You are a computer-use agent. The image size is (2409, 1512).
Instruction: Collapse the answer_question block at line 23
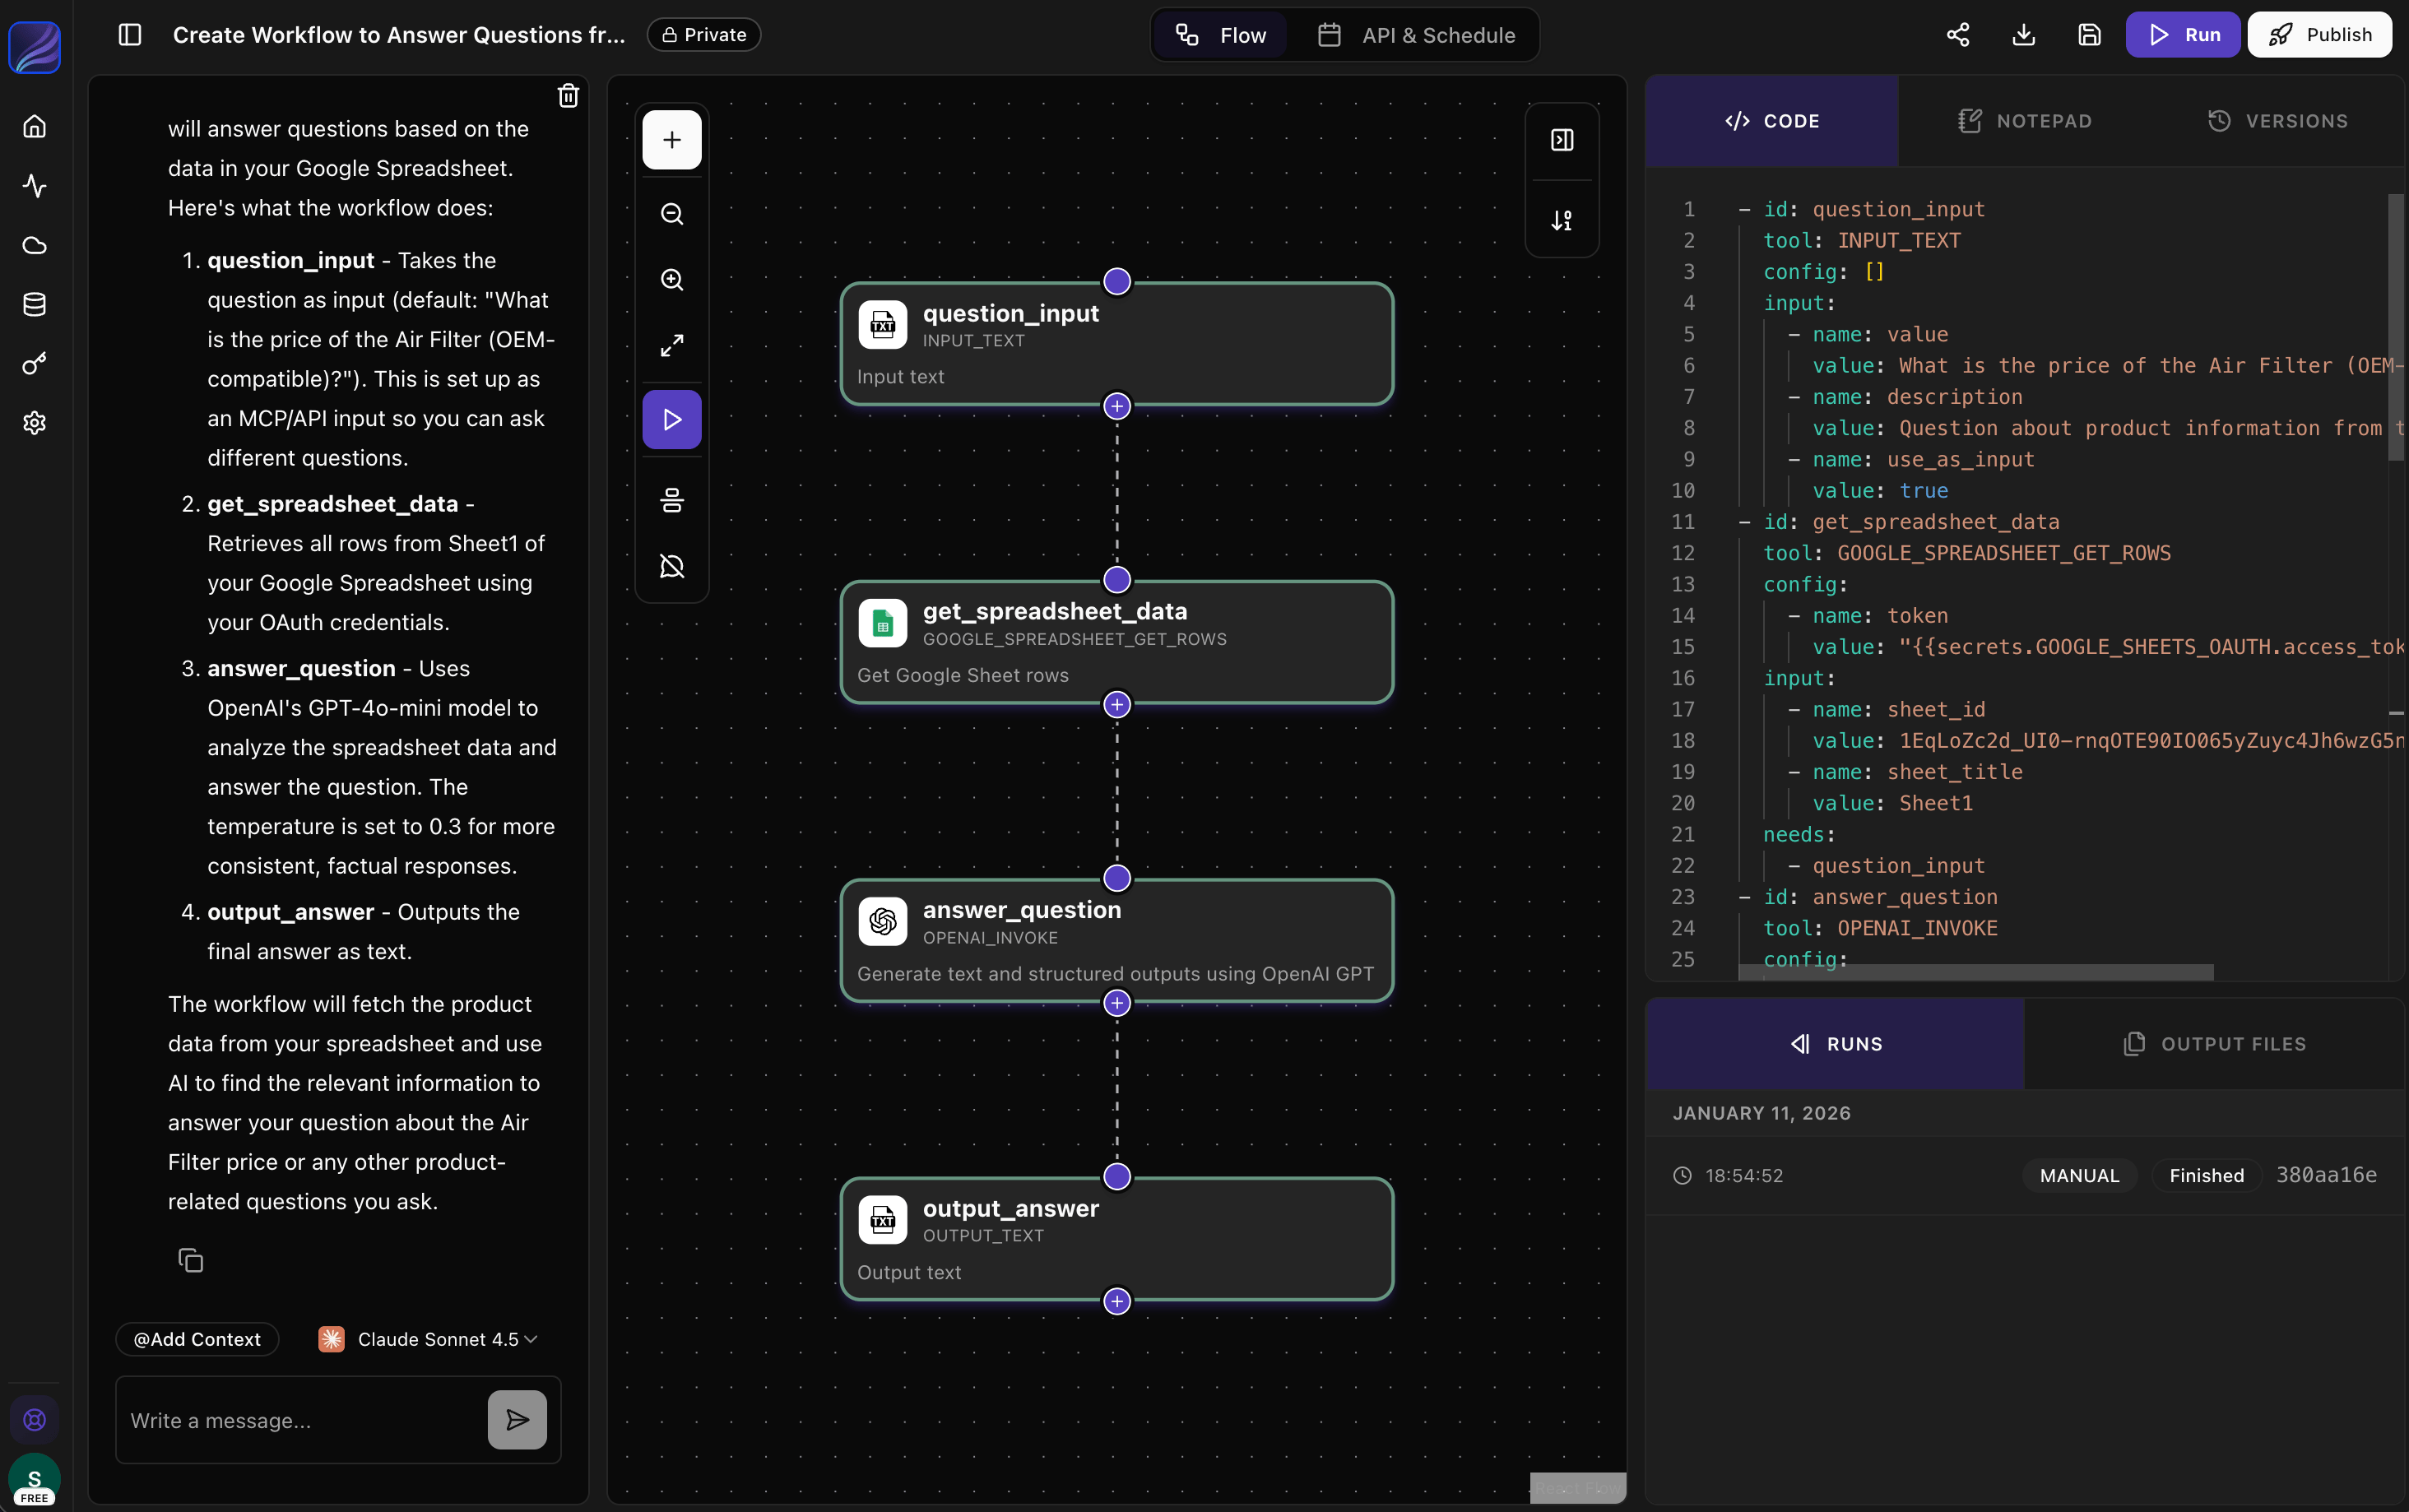(x=1744, y=897)
